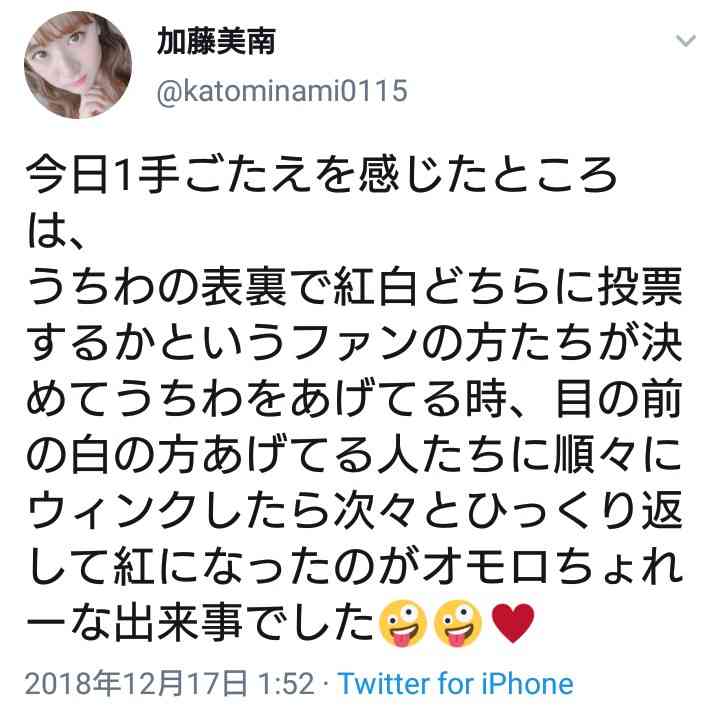The height and width of the screenshot is (718, 720).
Task: Click the line starting の白の方あげてる
Action: (354, 456)
